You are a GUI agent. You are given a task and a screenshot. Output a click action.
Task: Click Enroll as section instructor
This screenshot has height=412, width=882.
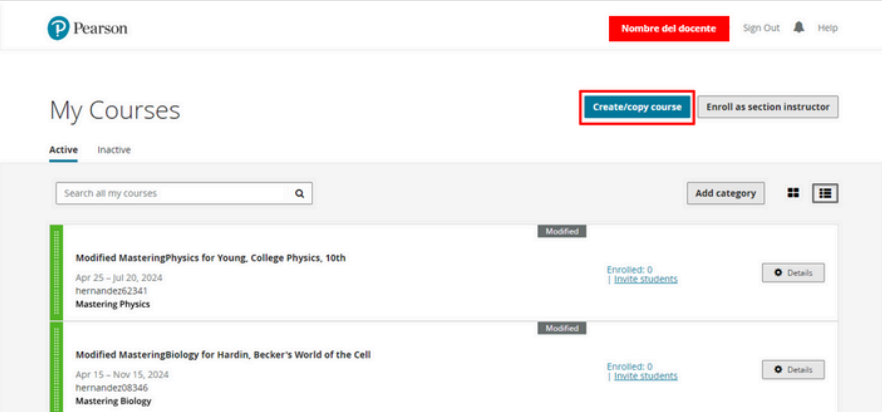pyautogui.click(x=768, y=107)
